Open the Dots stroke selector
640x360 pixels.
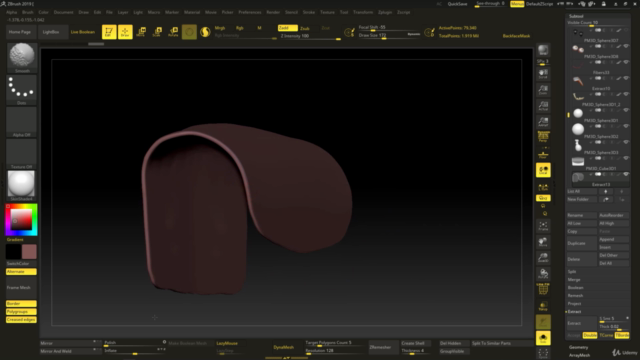click(22, 90)
